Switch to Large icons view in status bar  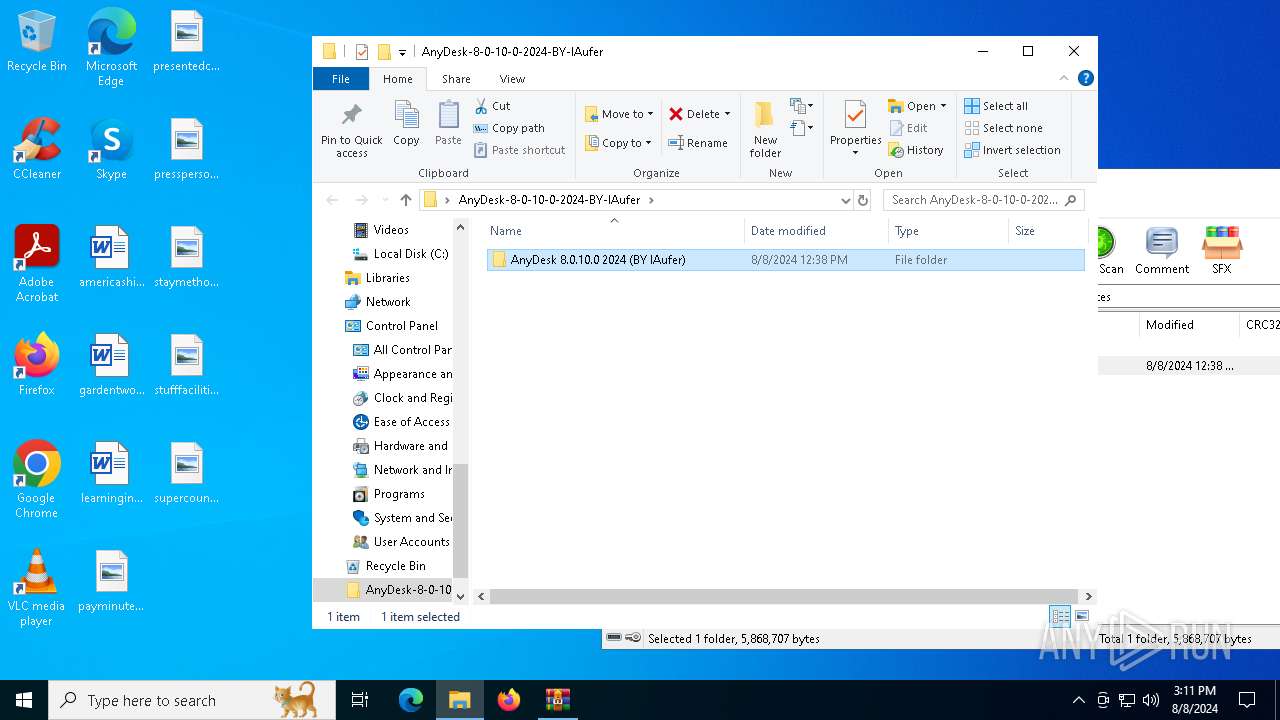point(1081,616)
